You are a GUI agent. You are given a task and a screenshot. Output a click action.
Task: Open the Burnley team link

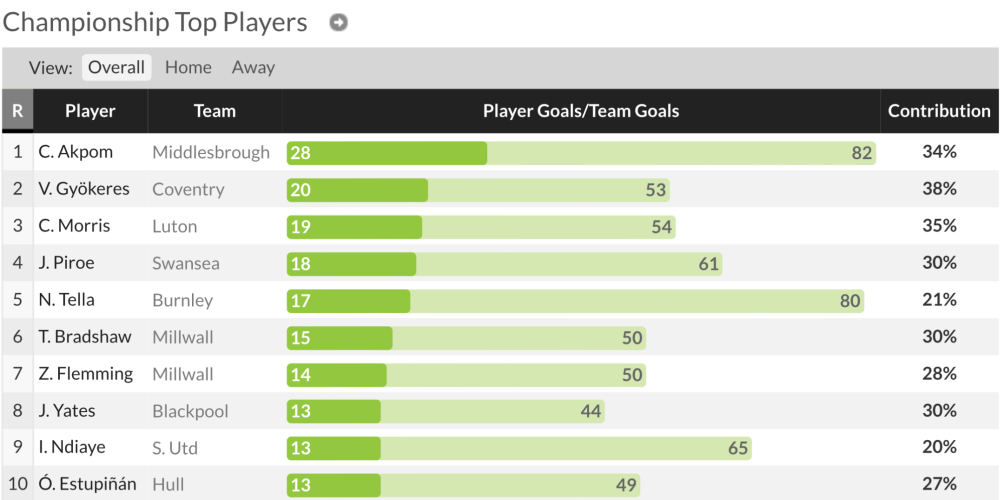point(182,300)
